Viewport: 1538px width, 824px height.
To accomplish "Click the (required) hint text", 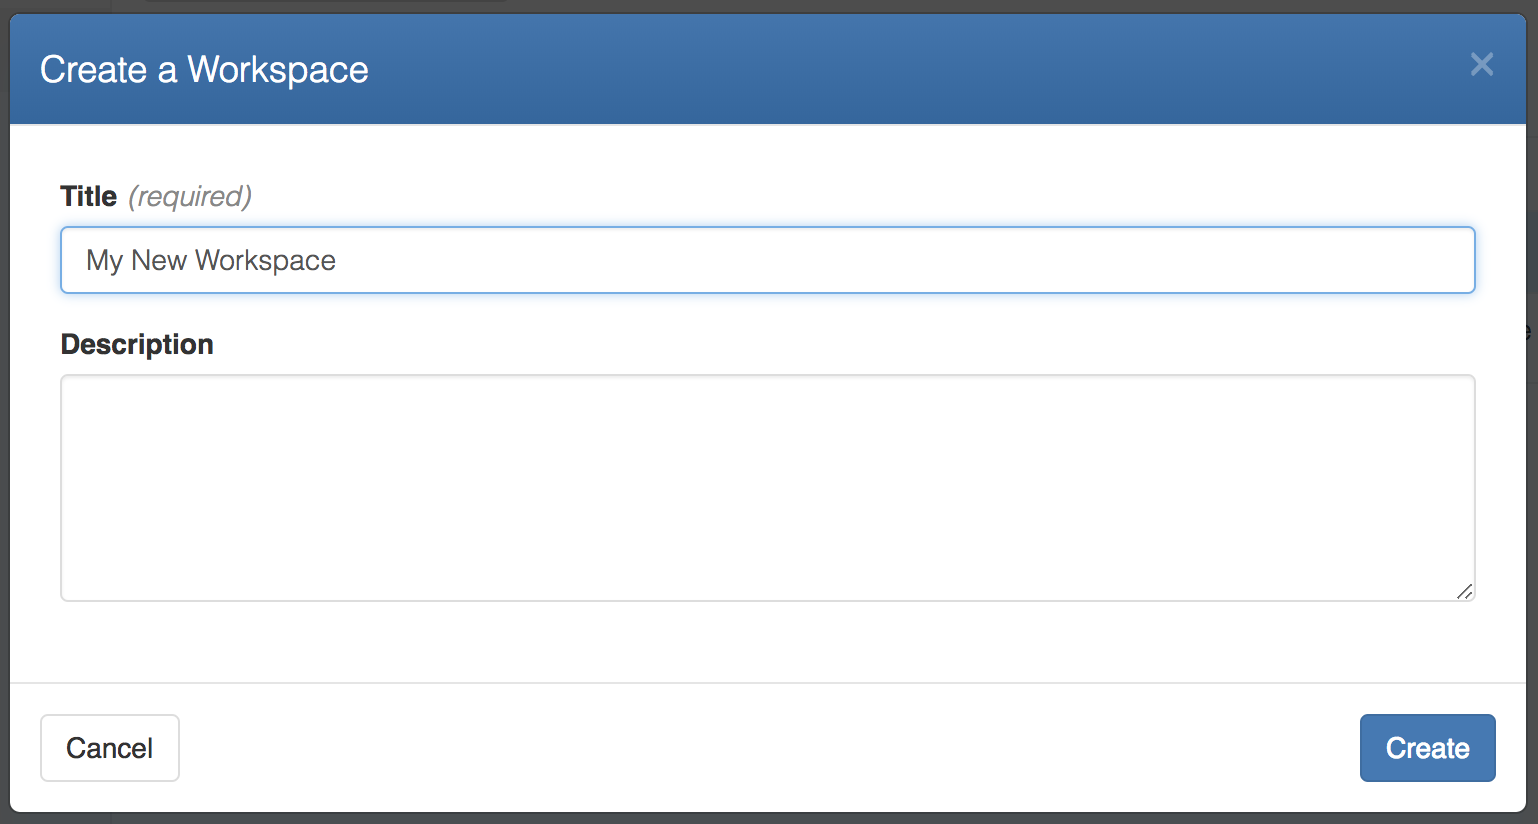I will 191,196.
